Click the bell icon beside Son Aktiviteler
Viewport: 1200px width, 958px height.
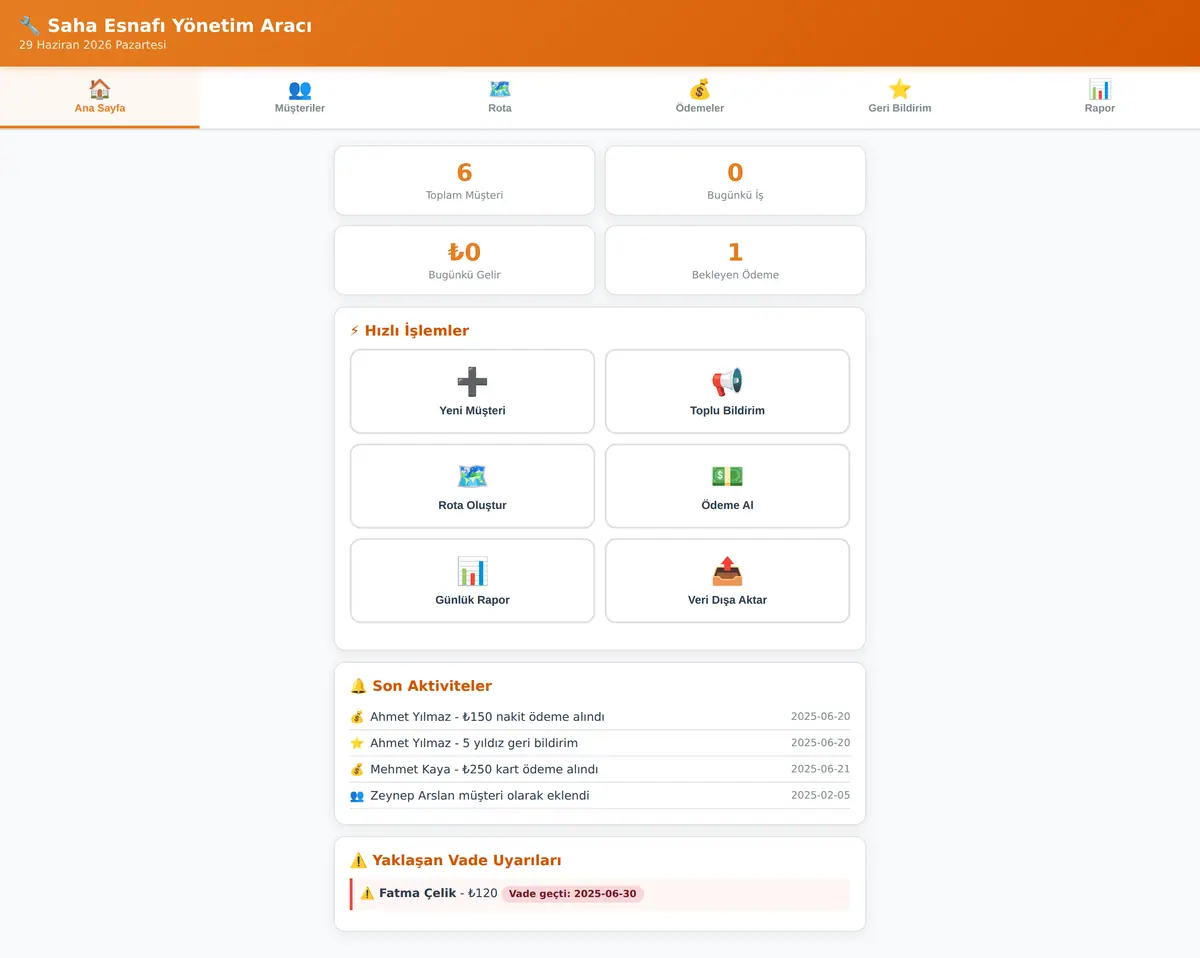[x=358, y=686]
